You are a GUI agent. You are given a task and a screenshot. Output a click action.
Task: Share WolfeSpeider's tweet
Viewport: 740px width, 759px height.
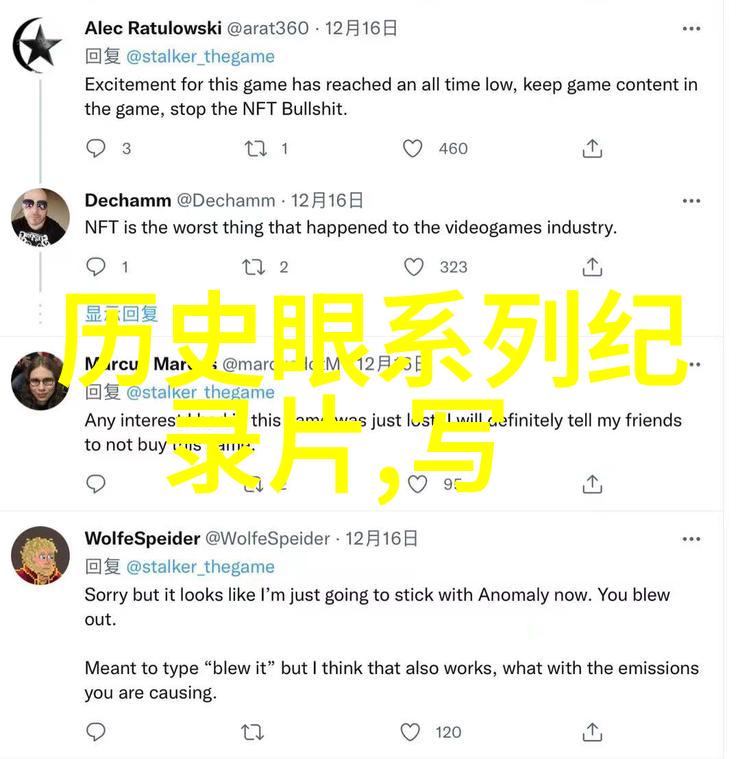click(x=592, y=732)
